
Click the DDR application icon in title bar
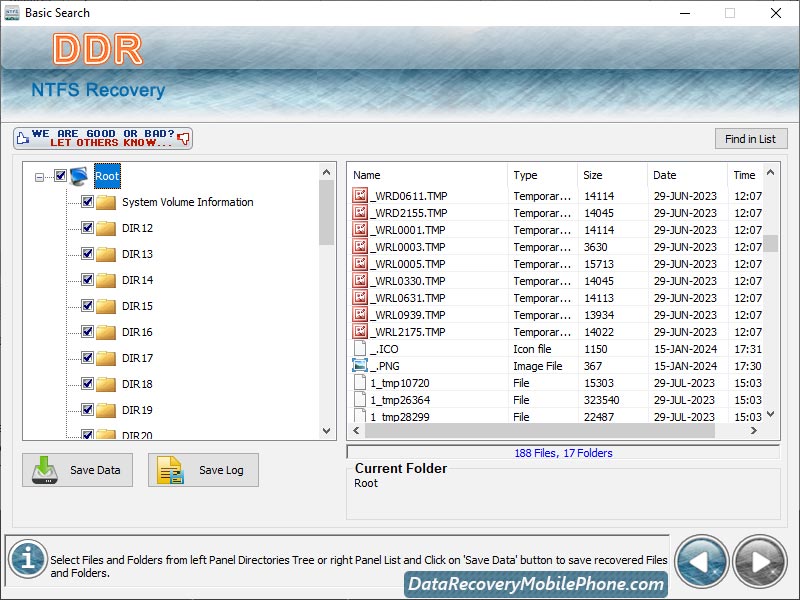pyautogui.click(x=11, y=13)
